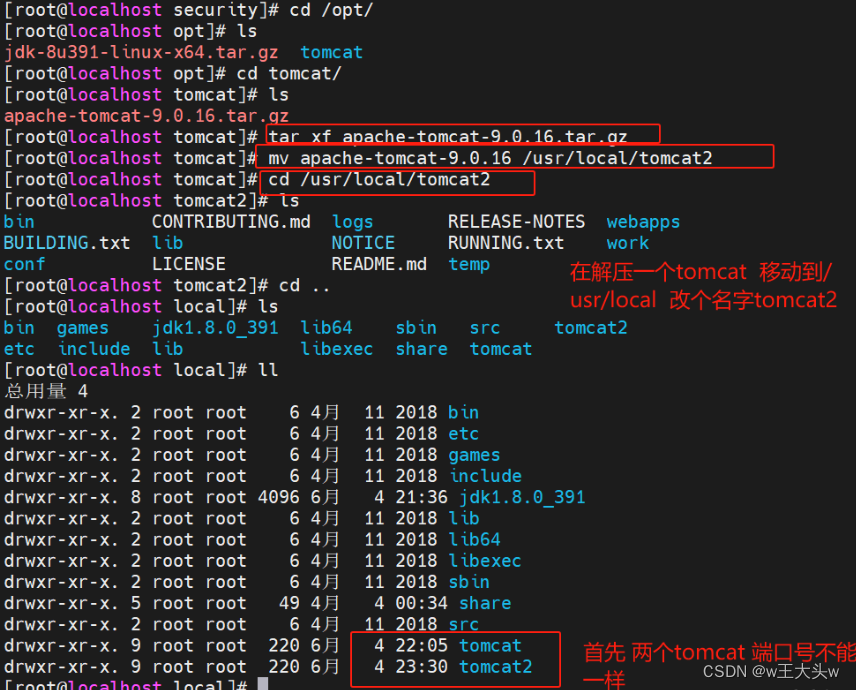Click the 'mv apache-tomcat-9.0.16 /usr/local/tomcat2' command
The width and height of the screenshot is (856, 690).
tap(490, 158)
